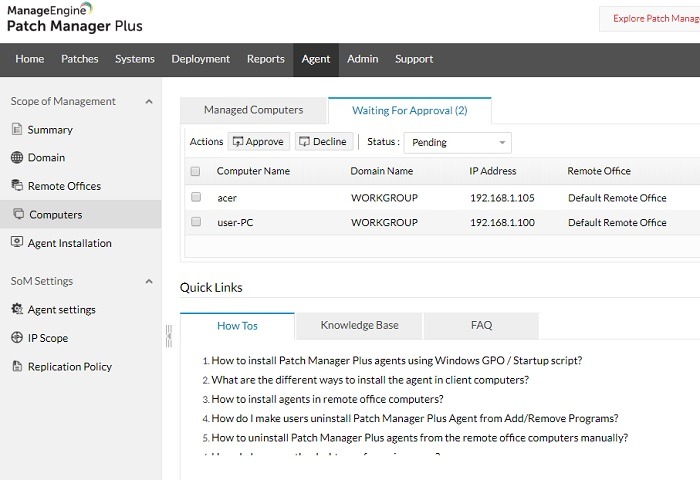Image resolution: width=700 pixels, height=480 pixels.
Task: Sort by the Domain Name column header
Action: (381, 171)
